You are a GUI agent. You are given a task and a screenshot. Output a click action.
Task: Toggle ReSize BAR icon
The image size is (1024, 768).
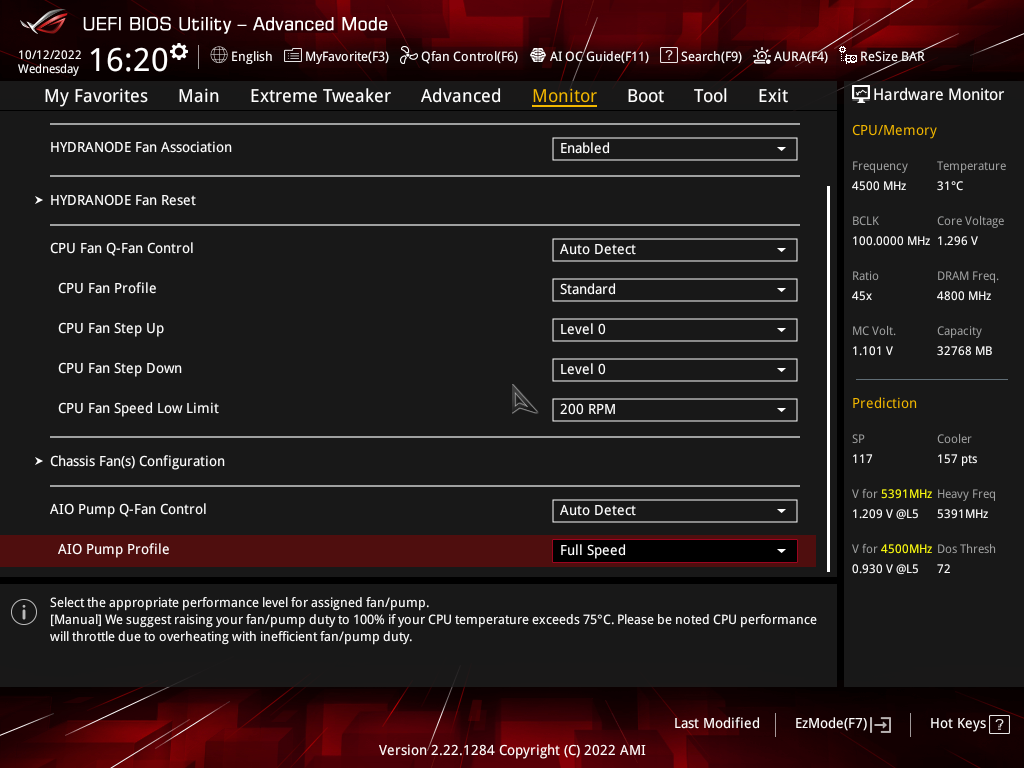tap(848, 56)
